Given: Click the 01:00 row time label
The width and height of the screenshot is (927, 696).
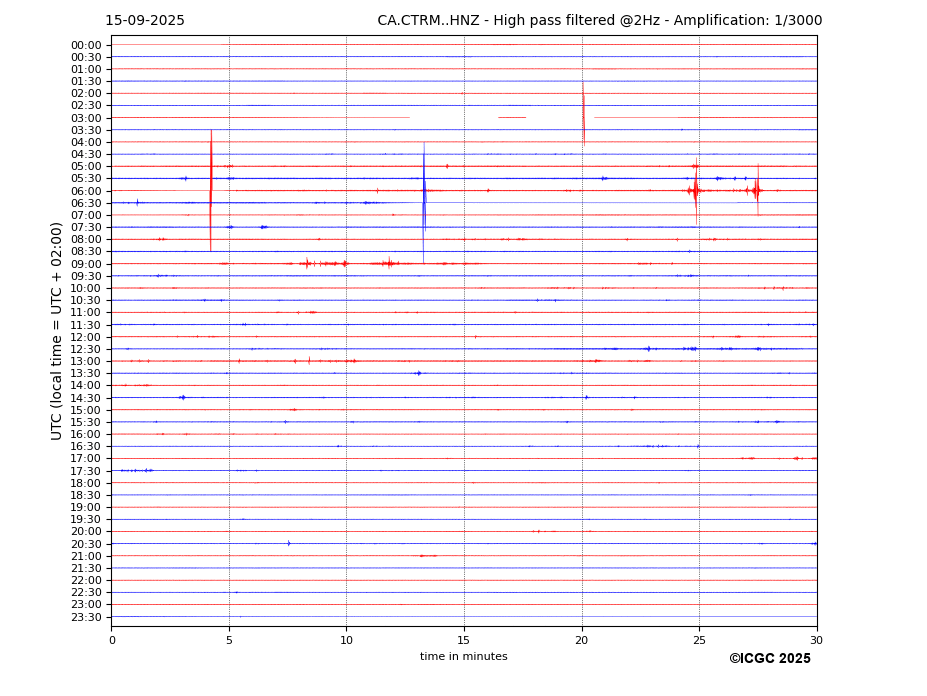Looking at the screenshot, I should [x=86, y=70].
